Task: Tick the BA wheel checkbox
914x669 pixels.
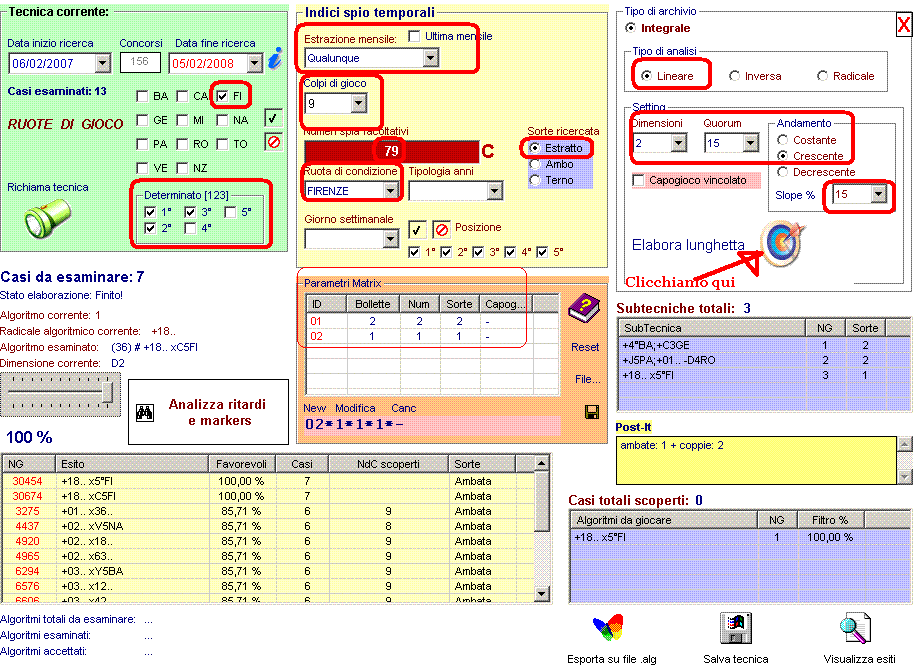Action: (142, 96)
